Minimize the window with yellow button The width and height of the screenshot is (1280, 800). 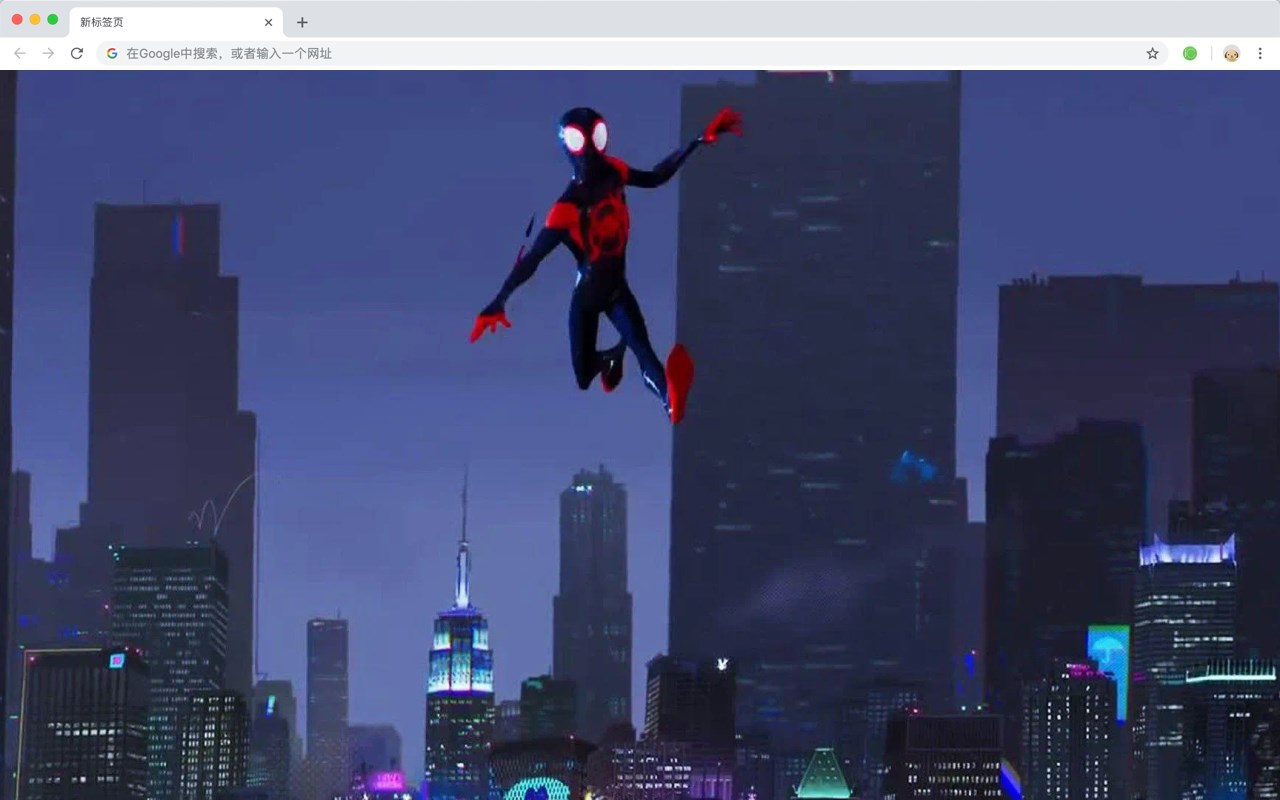point(35,19)
